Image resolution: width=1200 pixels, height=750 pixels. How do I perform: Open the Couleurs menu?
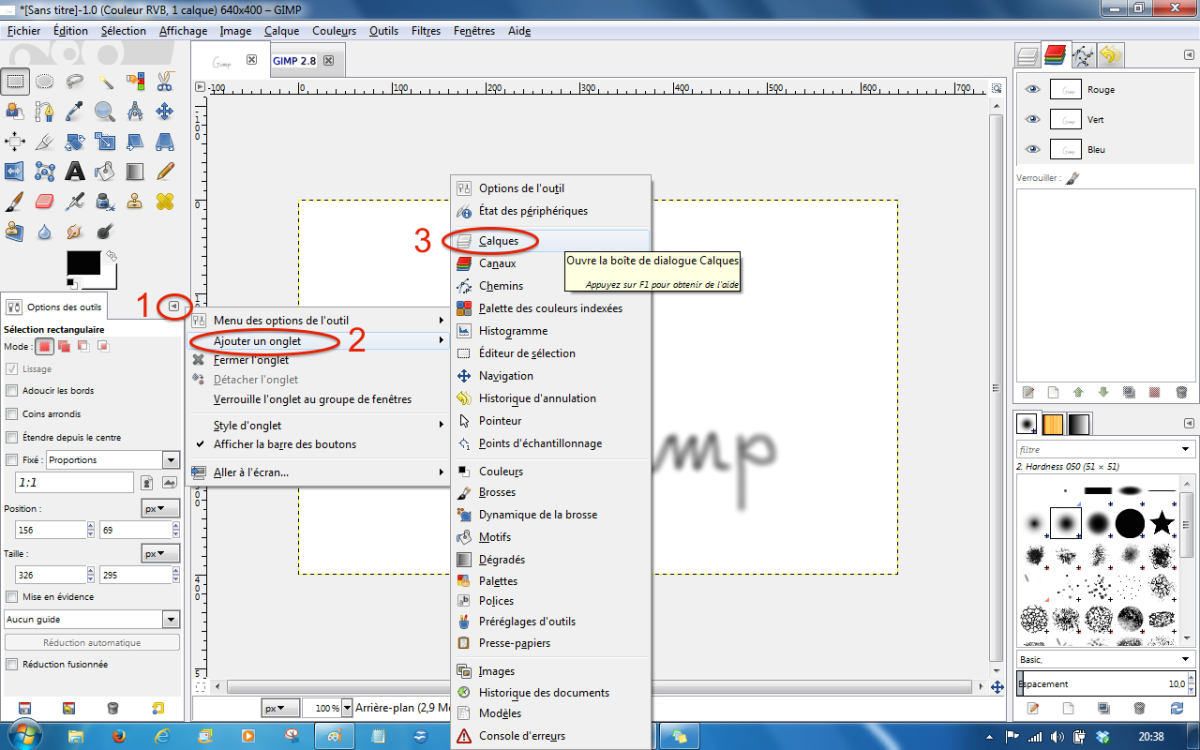click(x=334, y=31)
